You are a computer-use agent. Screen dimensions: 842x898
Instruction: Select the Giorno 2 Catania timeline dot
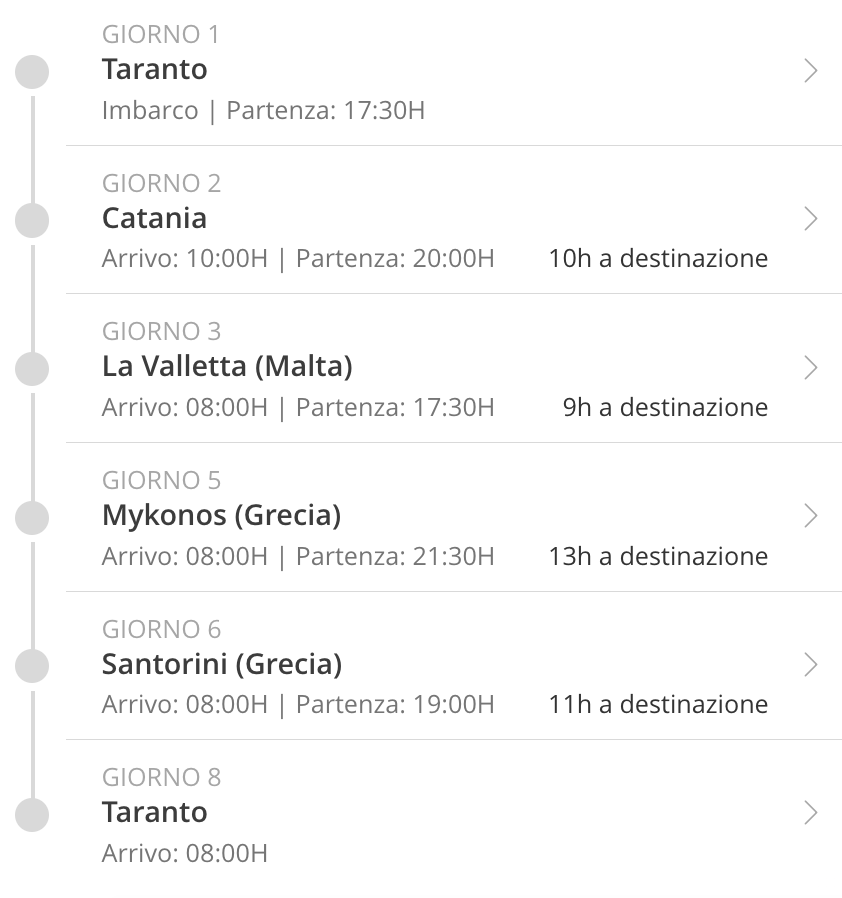point(32,220)
